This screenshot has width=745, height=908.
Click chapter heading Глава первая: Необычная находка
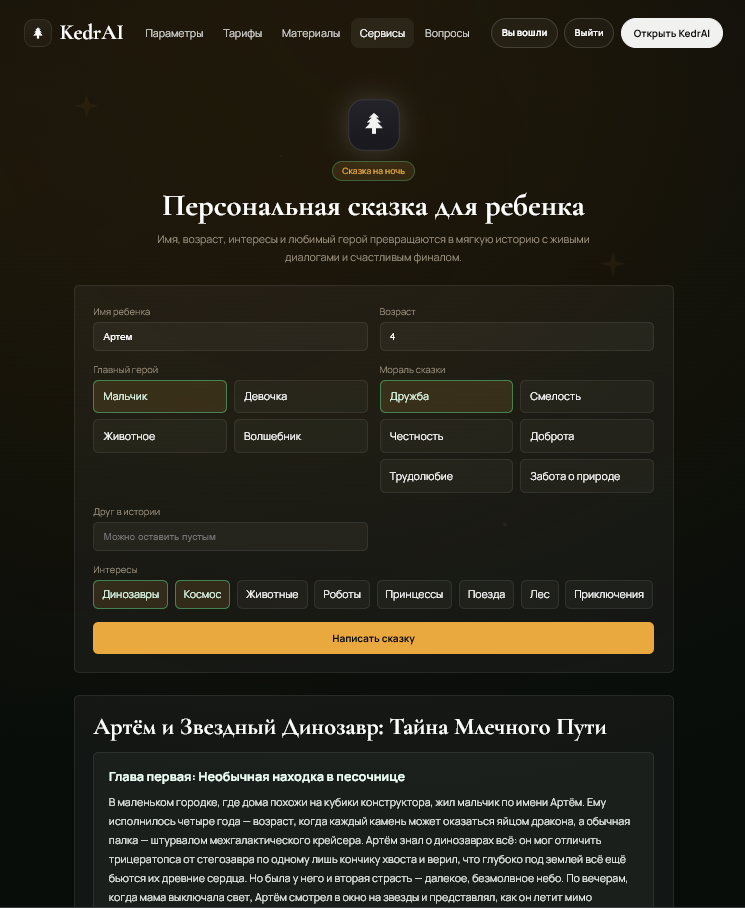tap(256, 777)
